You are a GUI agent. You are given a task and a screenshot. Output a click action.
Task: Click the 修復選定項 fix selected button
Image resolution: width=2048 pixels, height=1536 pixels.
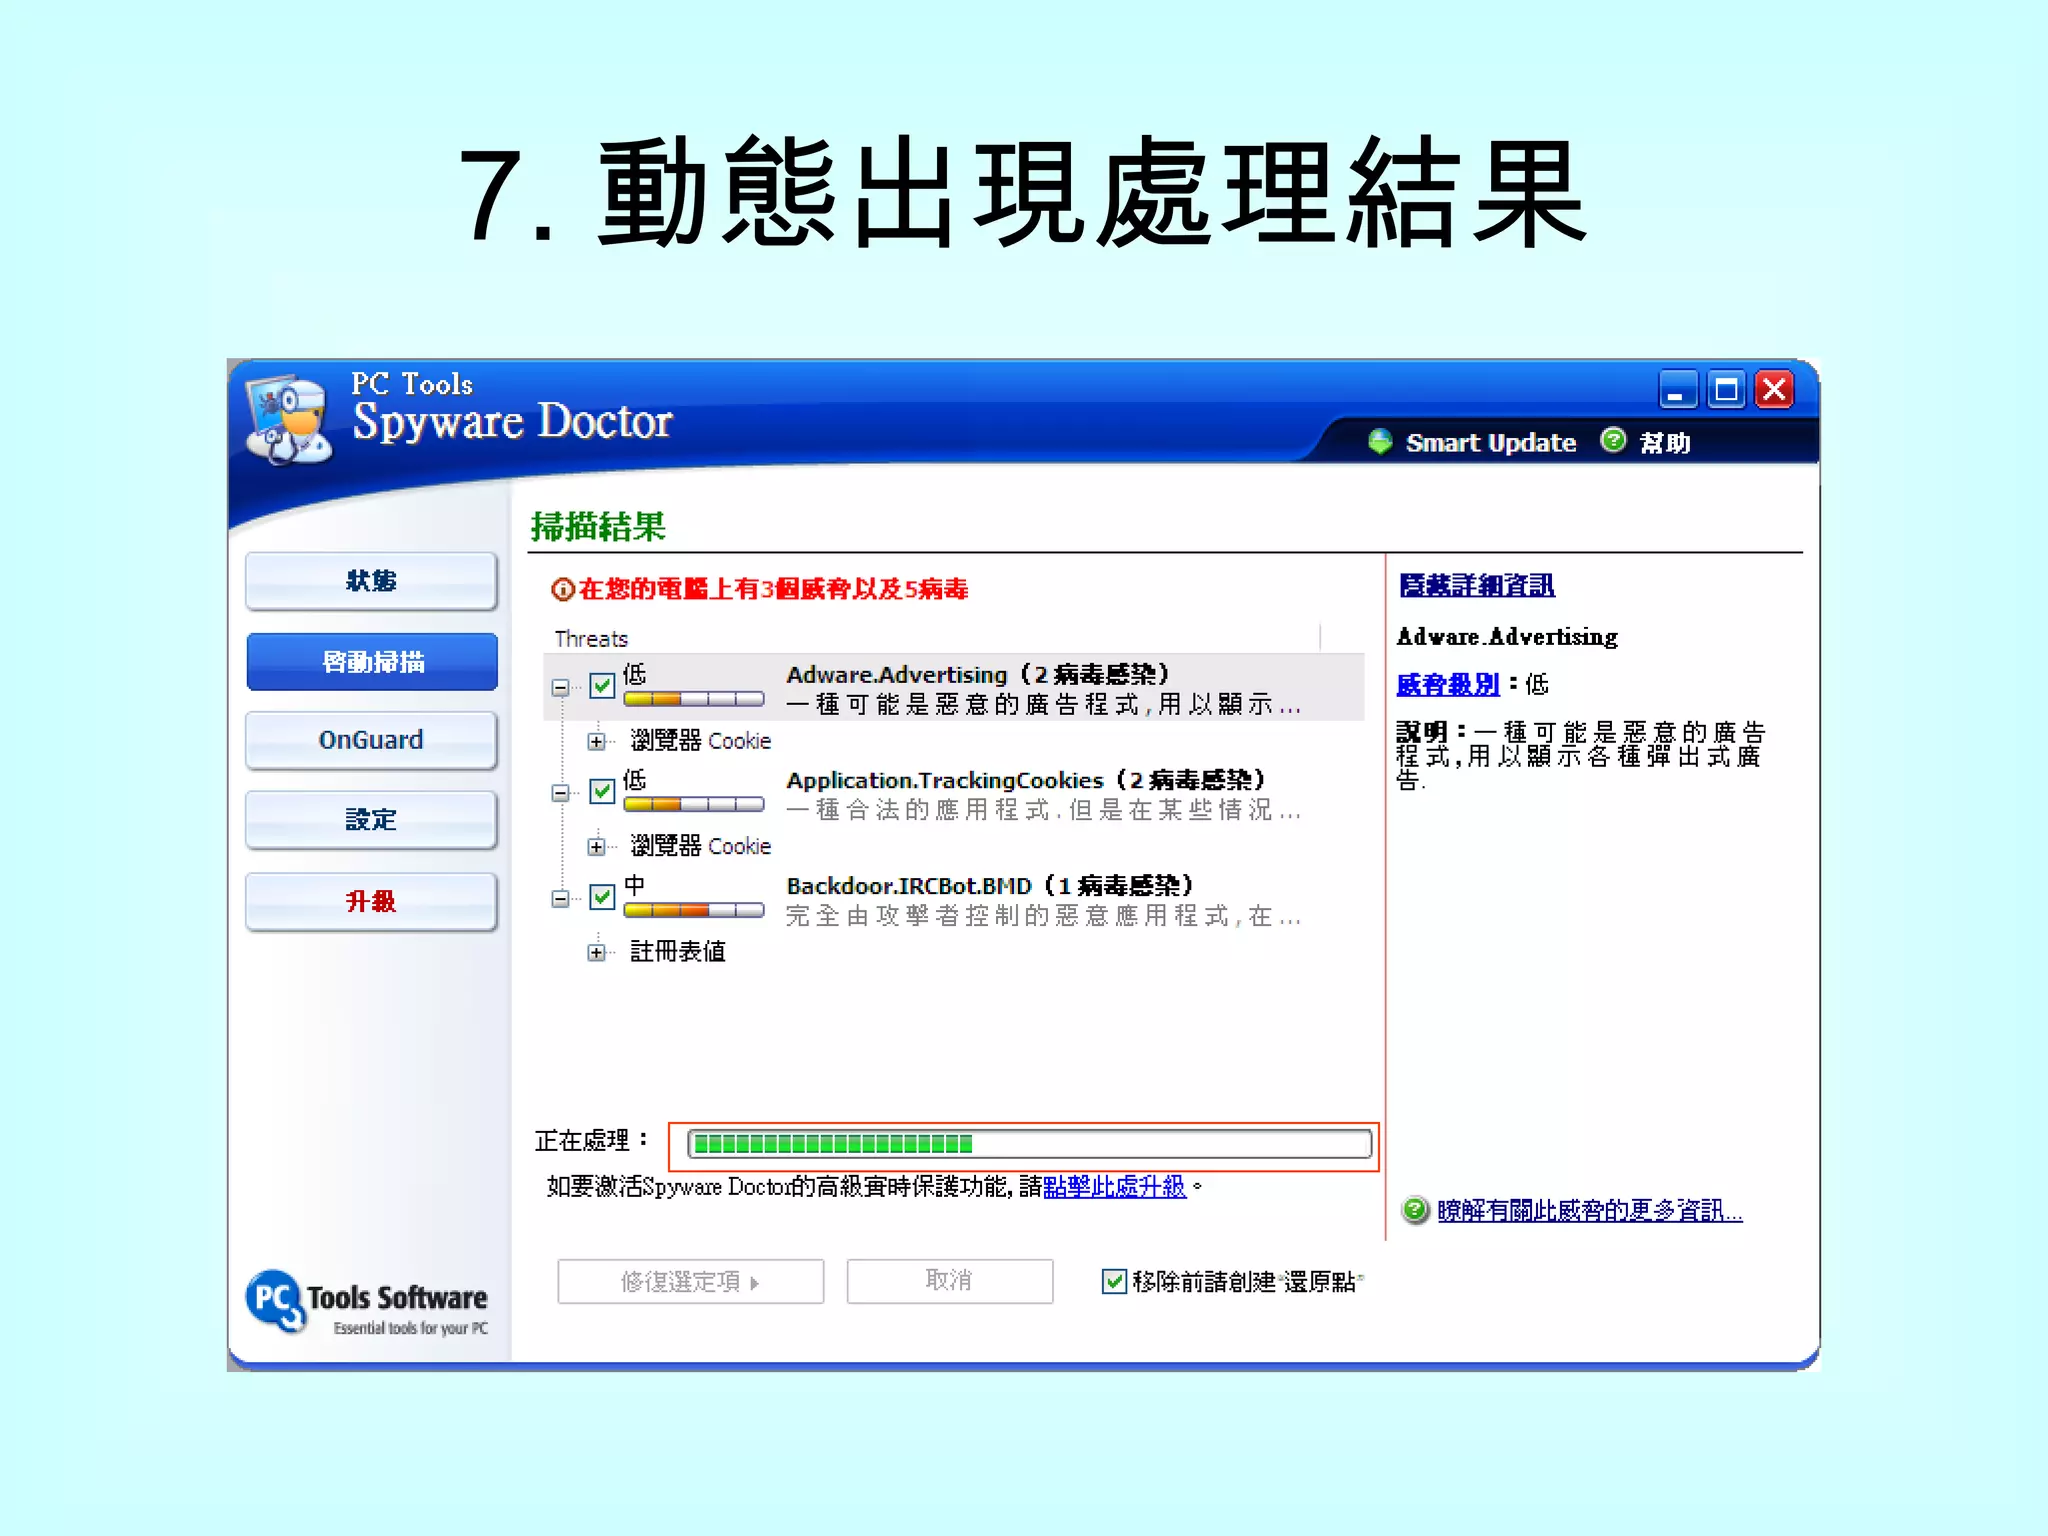pos(691,1282)
